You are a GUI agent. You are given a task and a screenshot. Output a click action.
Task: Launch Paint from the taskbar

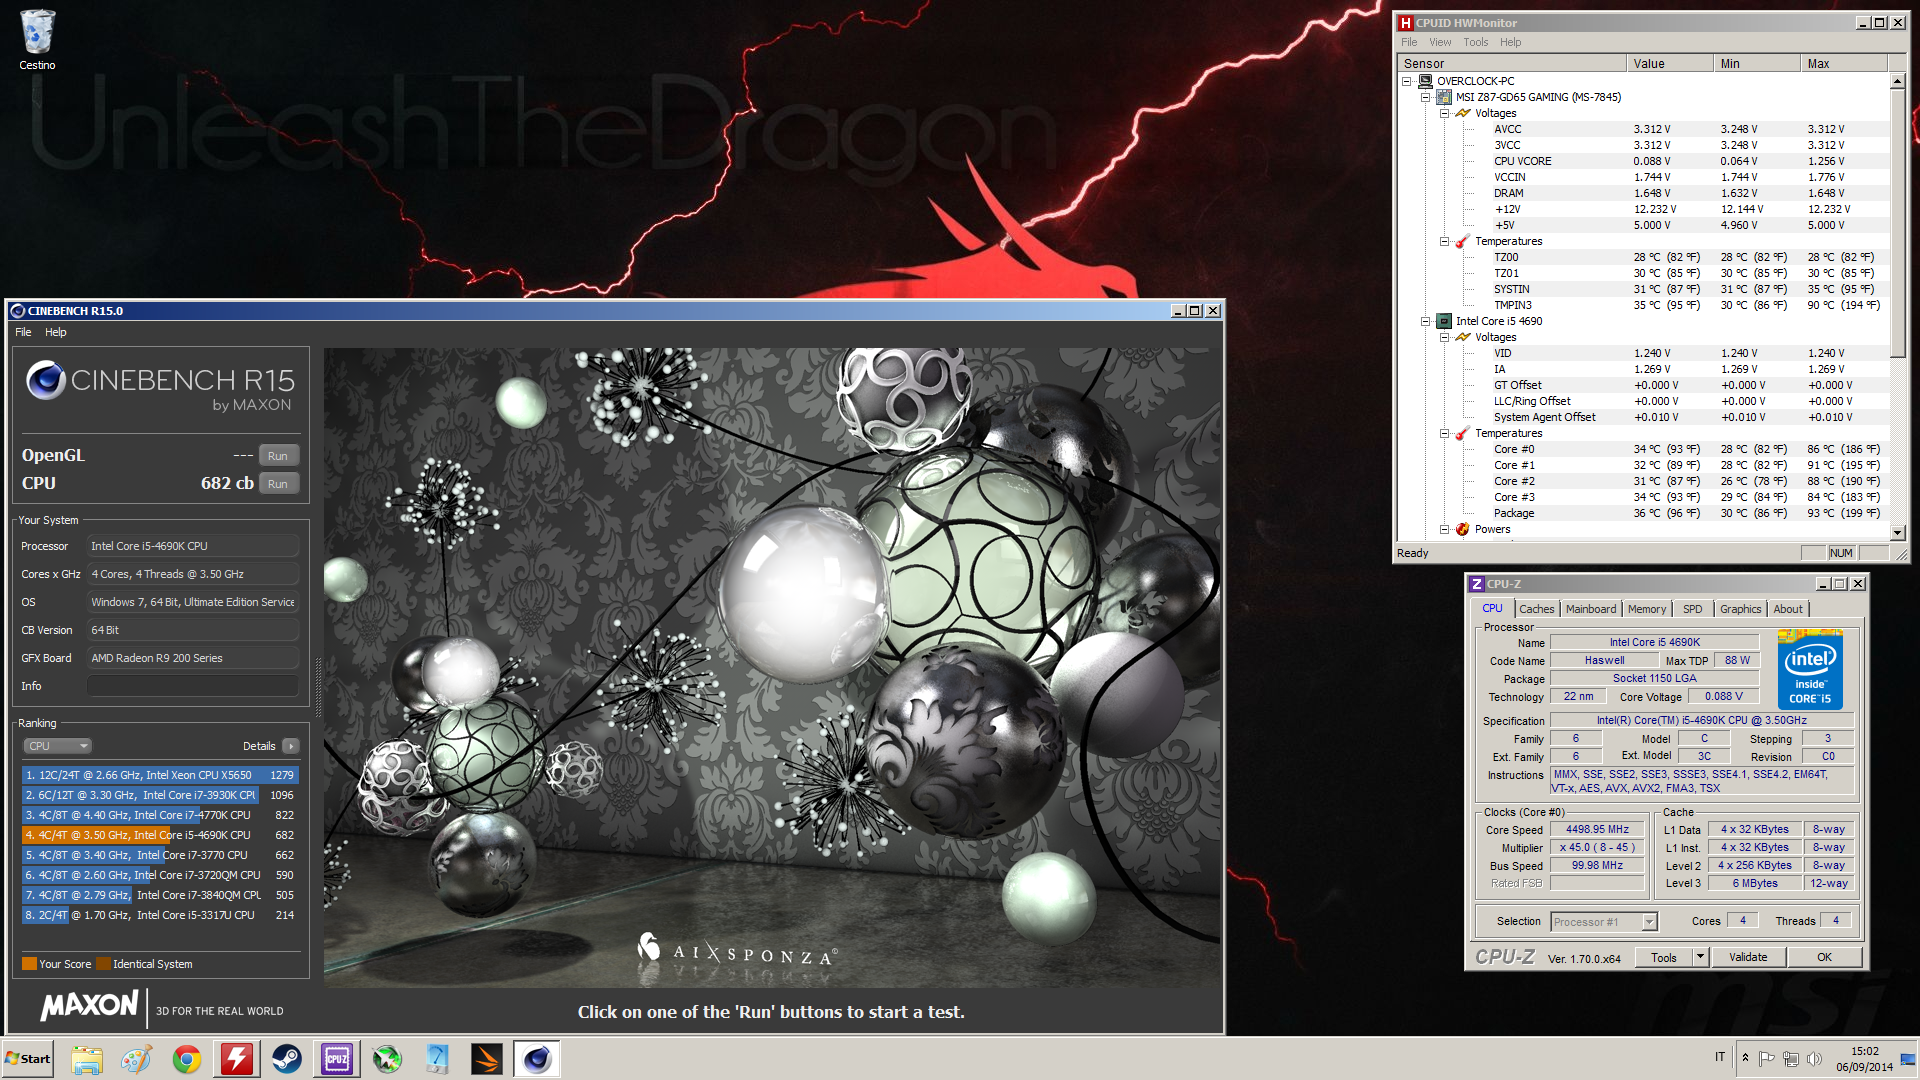pos(137,1059)
